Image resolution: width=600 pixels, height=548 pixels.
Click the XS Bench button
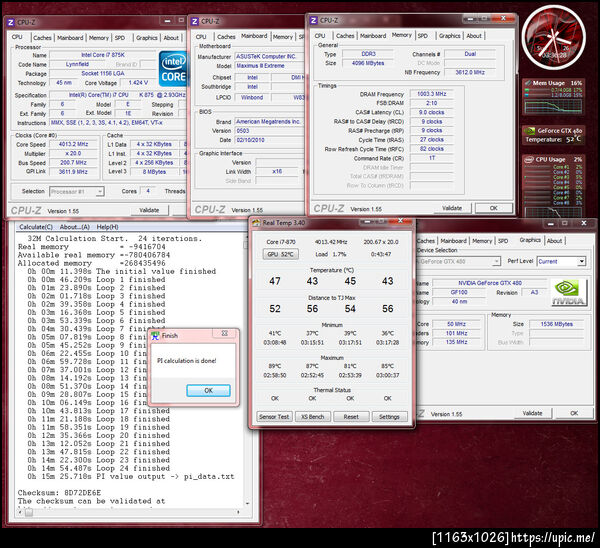313,417
